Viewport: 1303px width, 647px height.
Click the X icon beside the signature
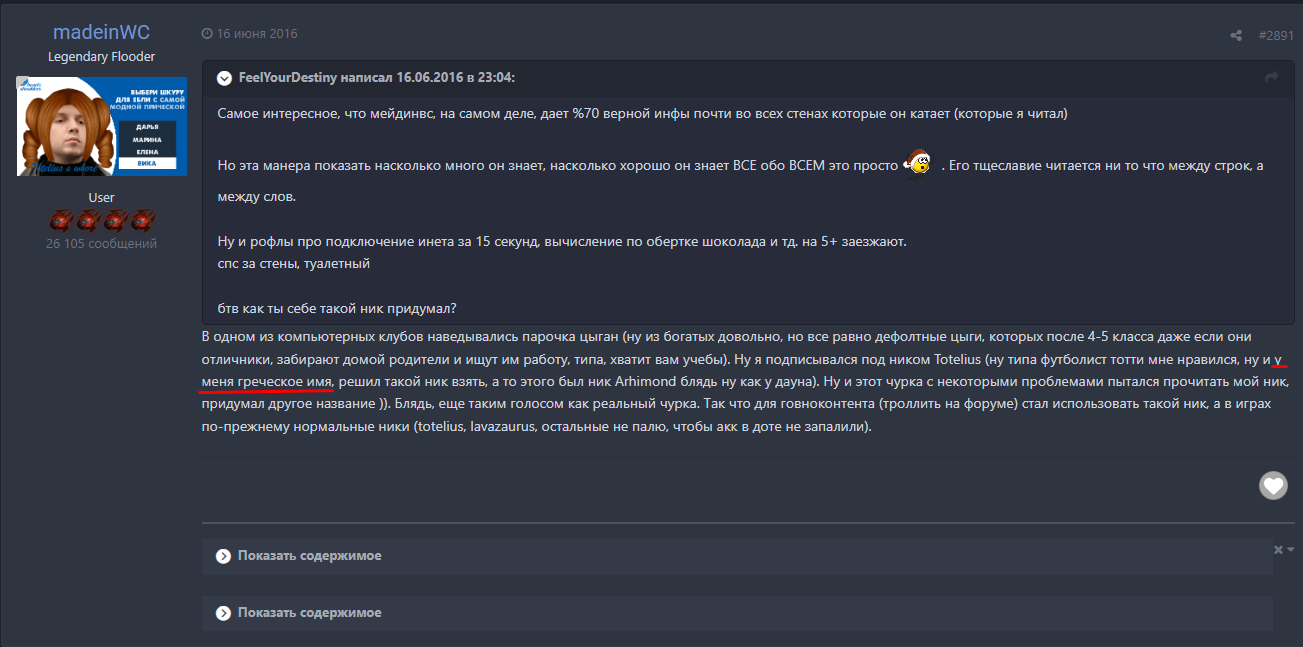click(1278, 550)
